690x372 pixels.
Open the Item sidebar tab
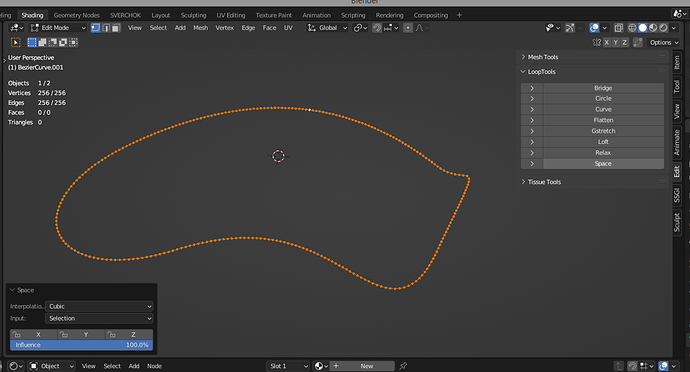tap(677, 63)
